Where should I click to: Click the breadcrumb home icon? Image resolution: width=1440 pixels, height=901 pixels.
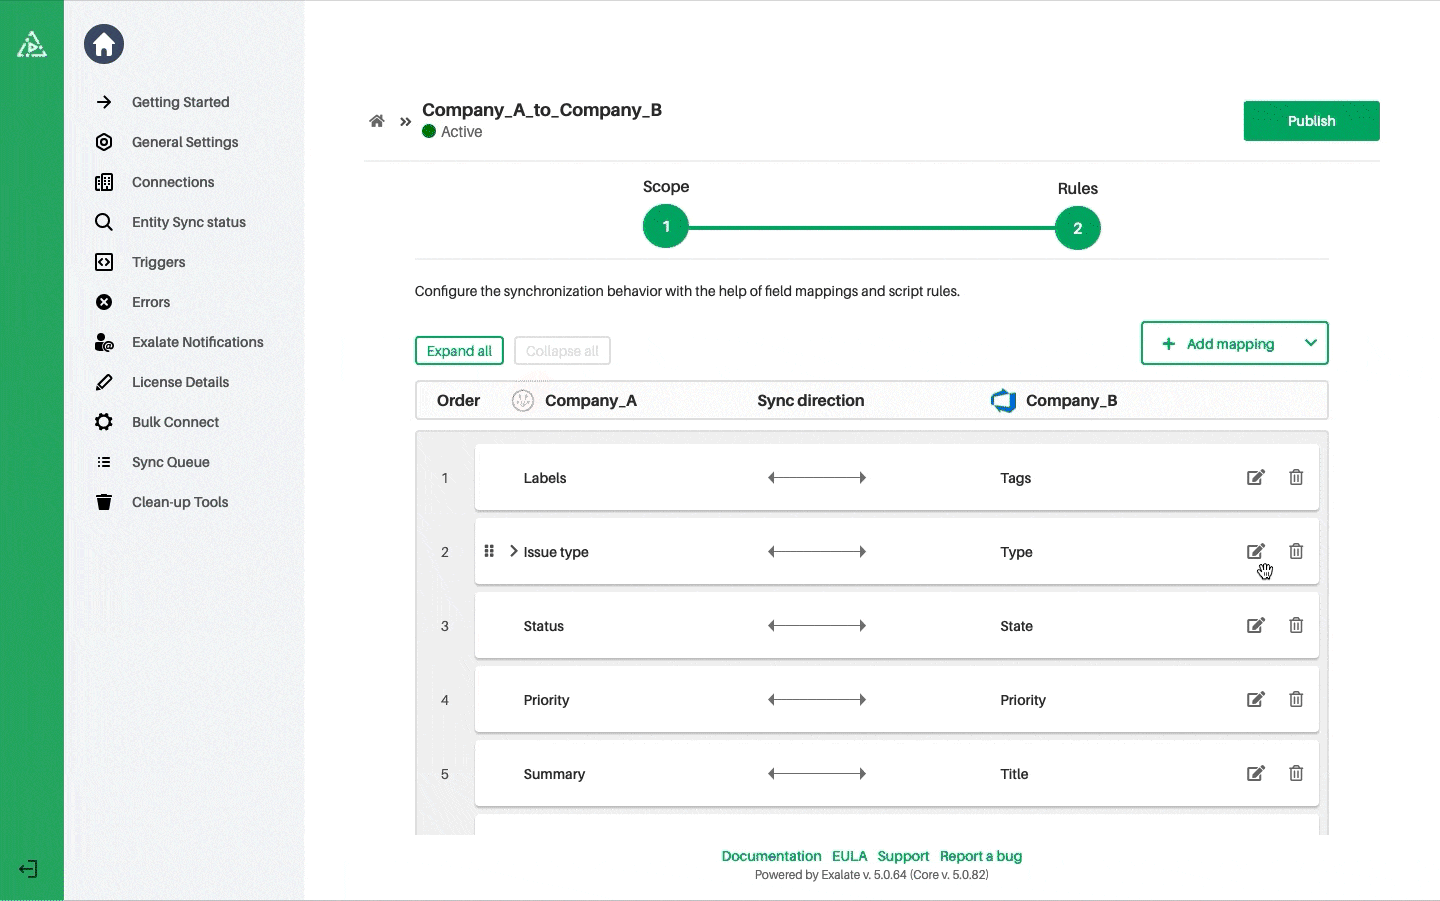pyautogui.click(x=377, y=121)
